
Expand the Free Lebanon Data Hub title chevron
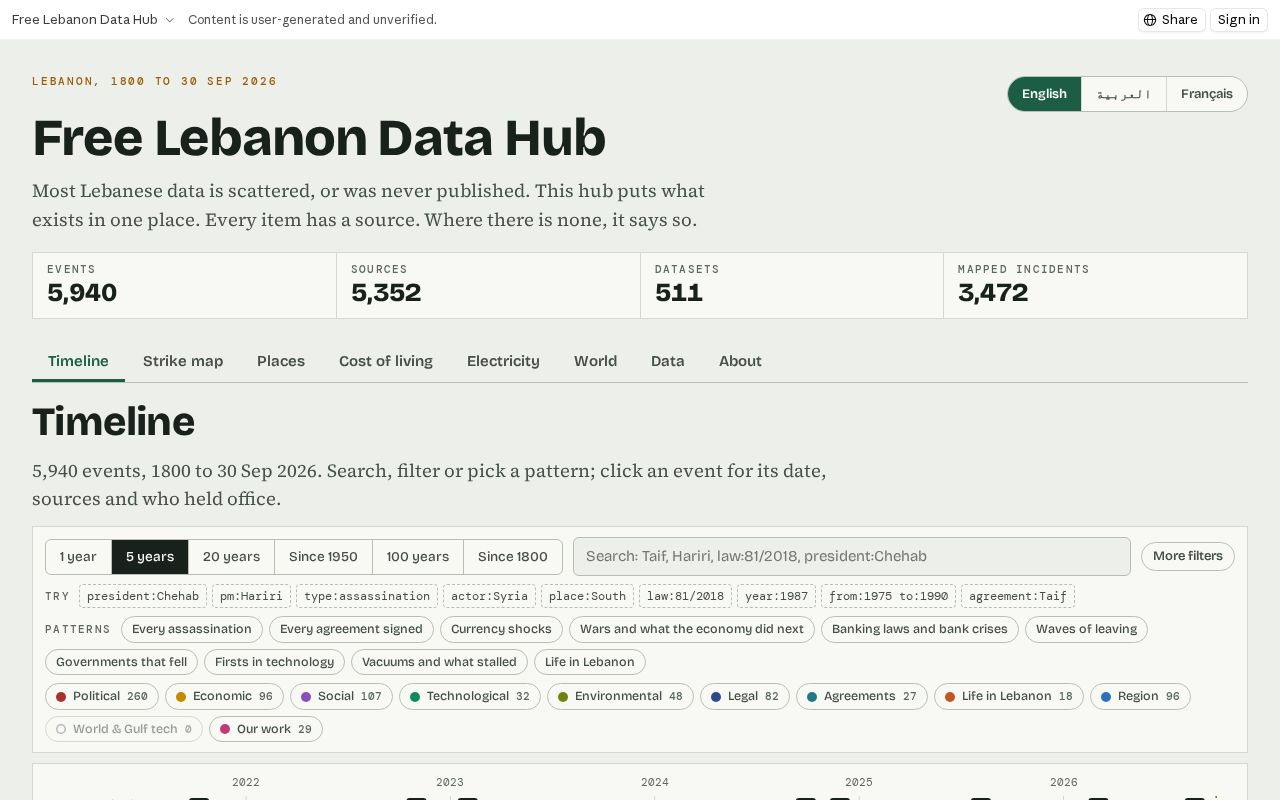[169, 20]
